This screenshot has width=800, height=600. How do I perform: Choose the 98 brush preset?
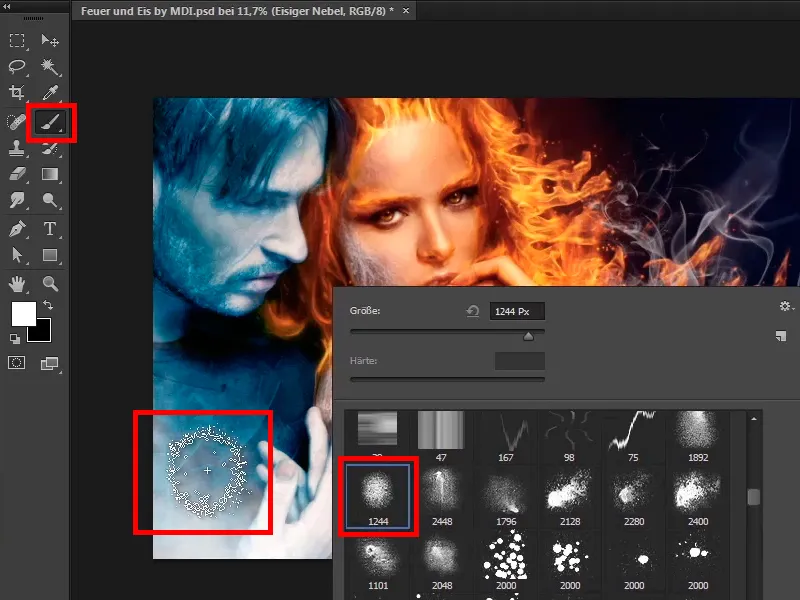pyautogui.click(x=569, y=436)
